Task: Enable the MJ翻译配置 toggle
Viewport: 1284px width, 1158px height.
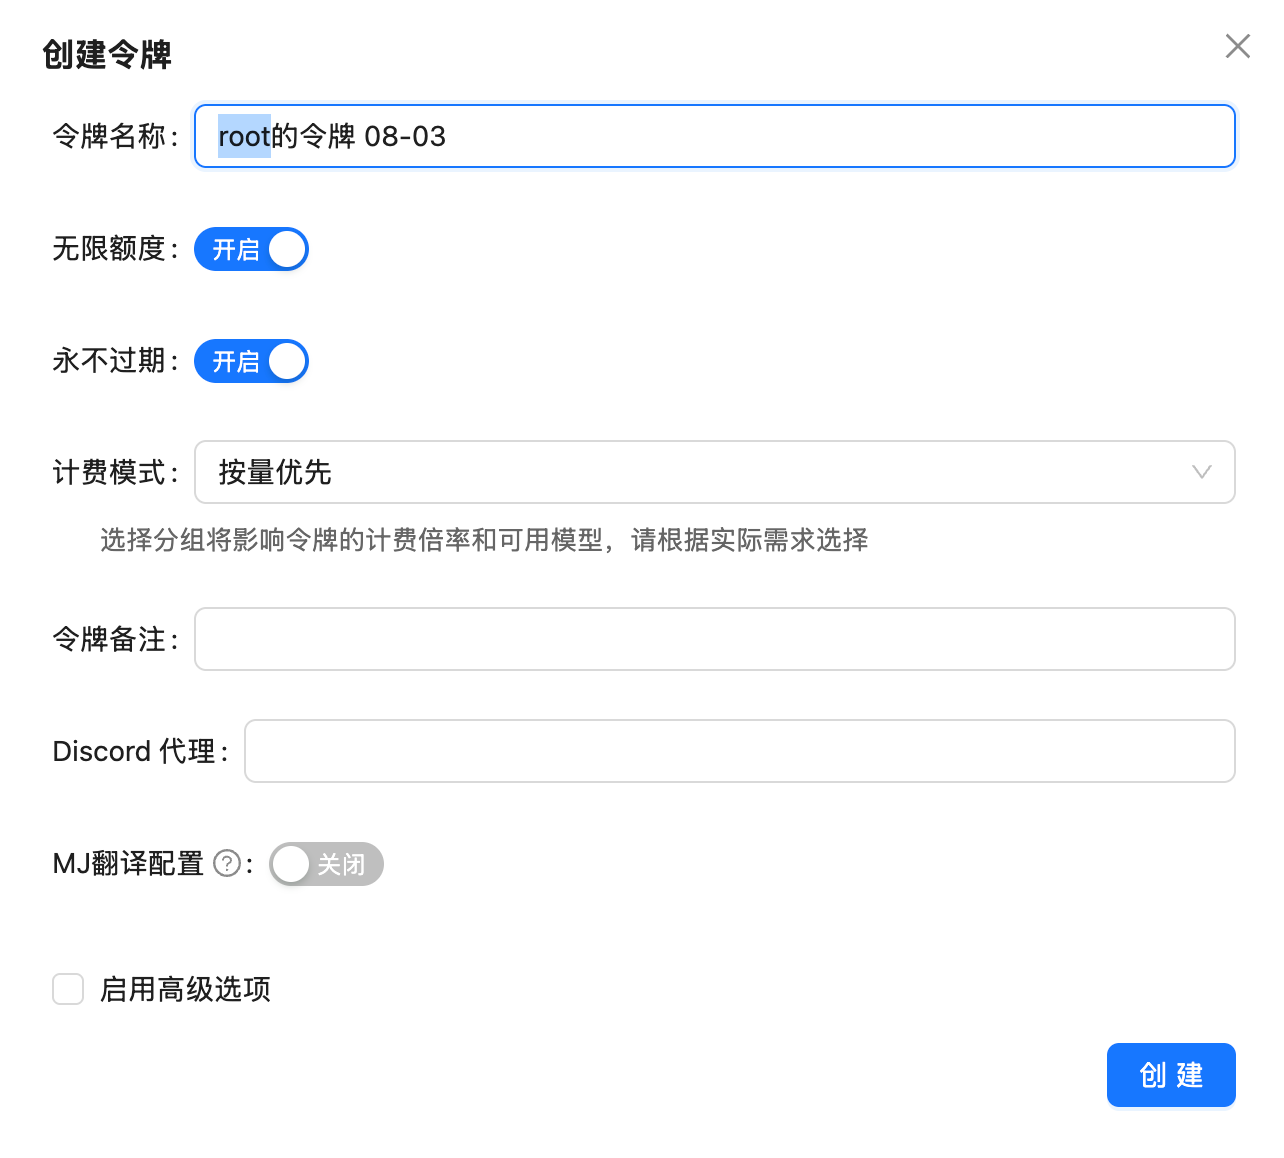Action: tap(325, 864)
